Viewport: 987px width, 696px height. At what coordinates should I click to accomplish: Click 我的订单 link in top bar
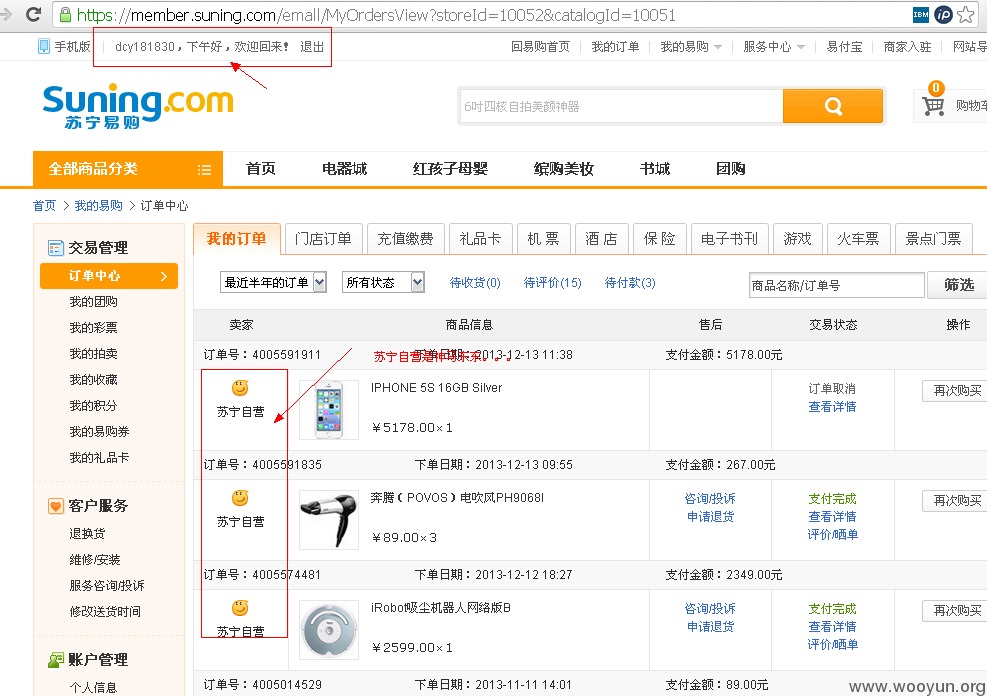point(615,47)
